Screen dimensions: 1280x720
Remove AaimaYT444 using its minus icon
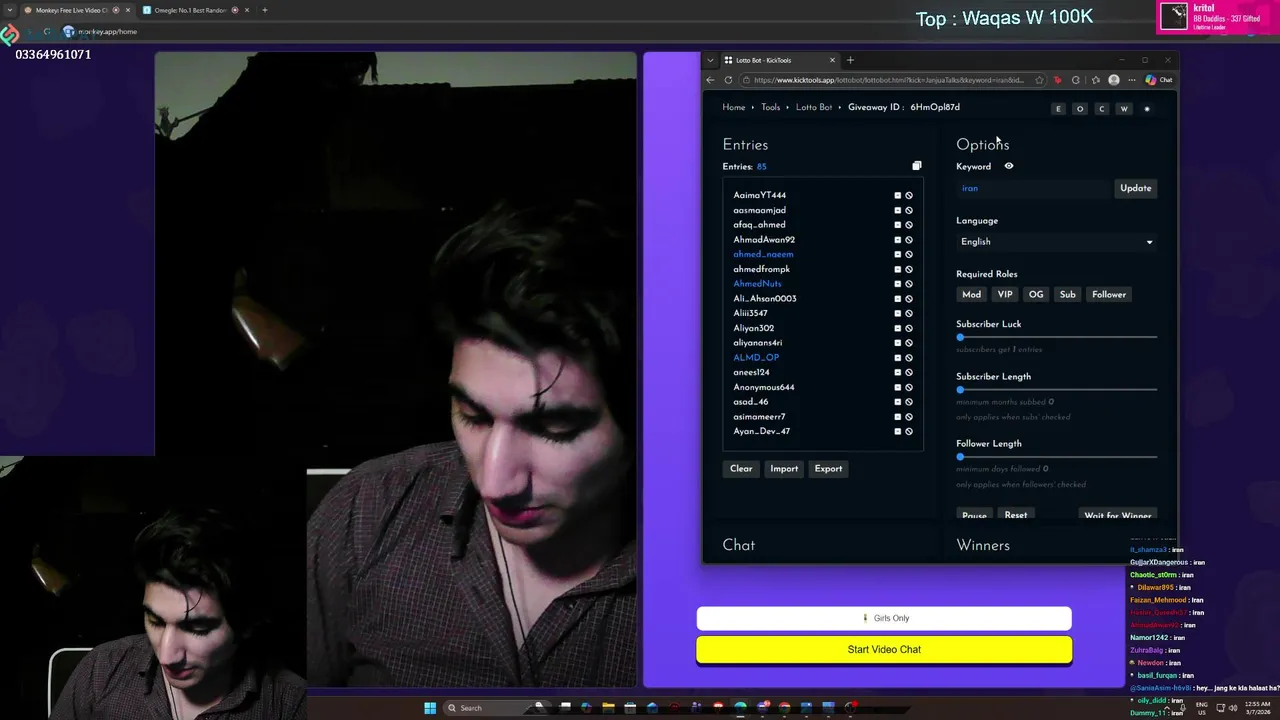[x=897, y=196]
